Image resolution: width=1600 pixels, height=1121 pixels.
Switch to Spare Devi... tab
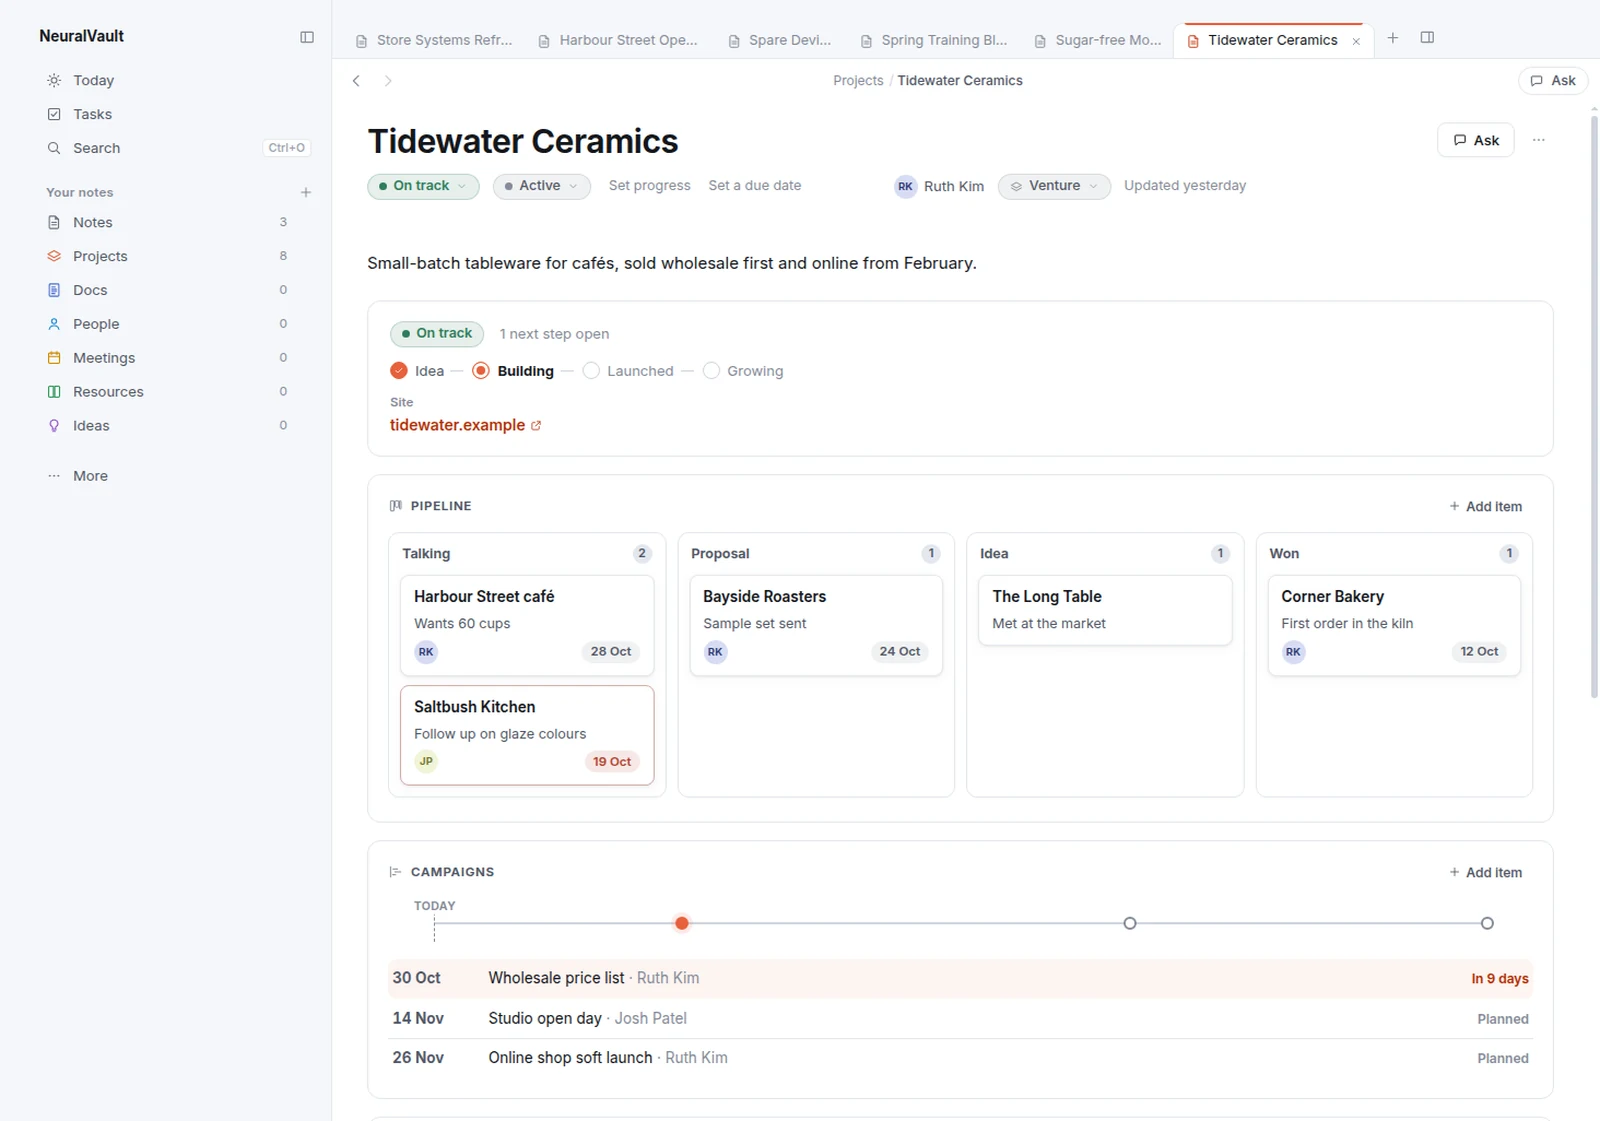pyautogui.click(x=780, y=41)
